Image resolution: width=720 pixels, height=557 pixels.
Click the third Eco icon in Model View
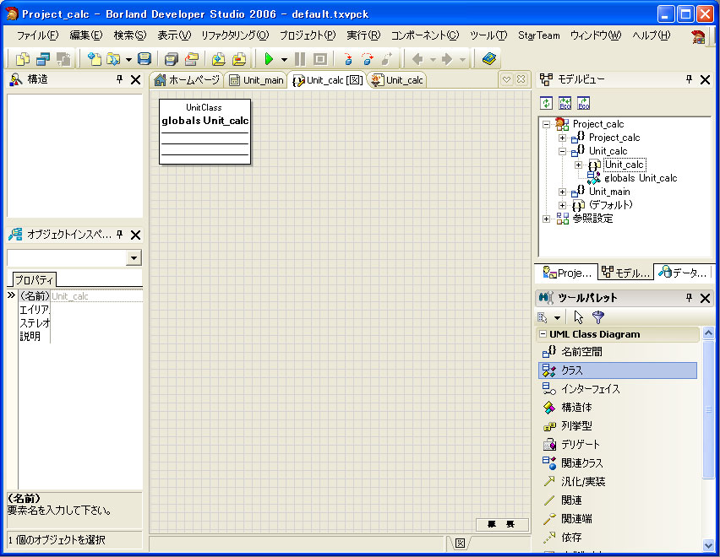(583, 103)
